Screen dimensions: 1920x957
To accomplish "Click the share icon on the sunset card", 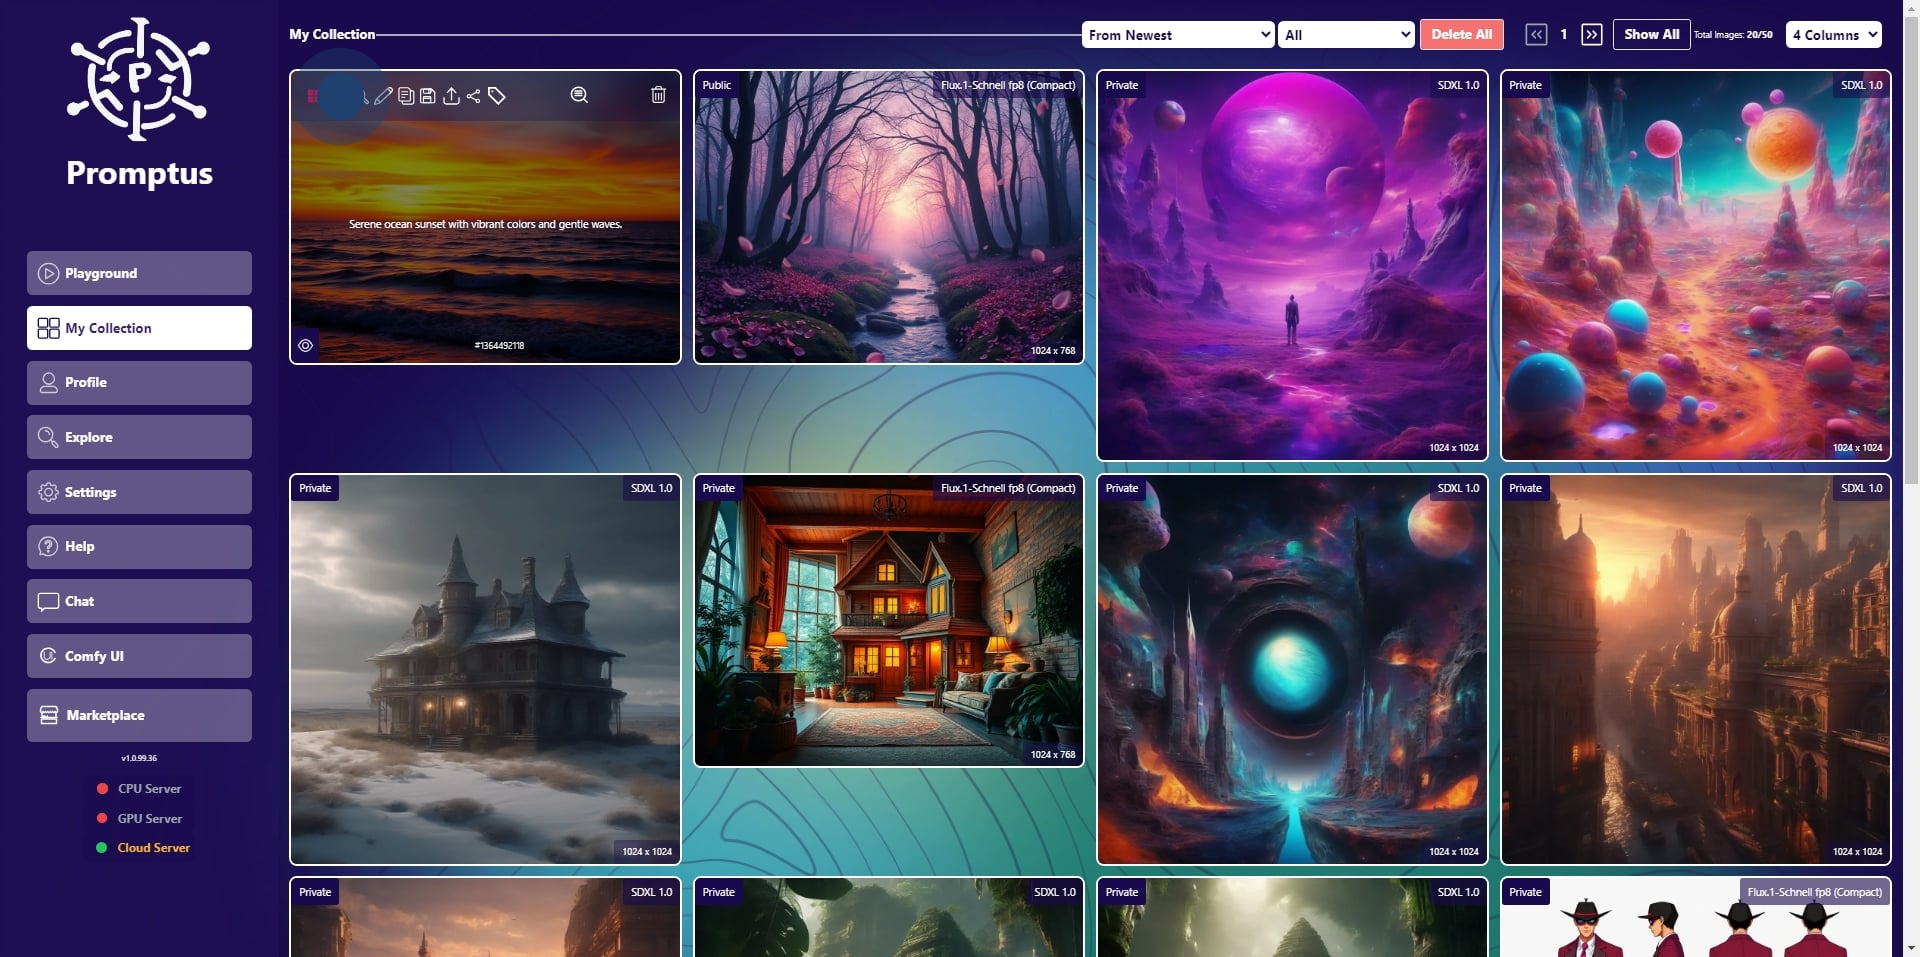I will pos(474,96).
